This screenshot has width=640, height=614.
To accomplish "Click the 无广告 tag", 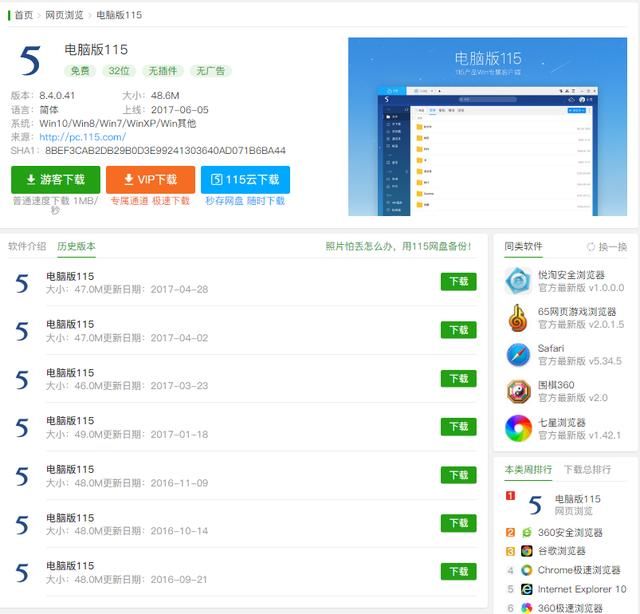I will coord(211,71).
